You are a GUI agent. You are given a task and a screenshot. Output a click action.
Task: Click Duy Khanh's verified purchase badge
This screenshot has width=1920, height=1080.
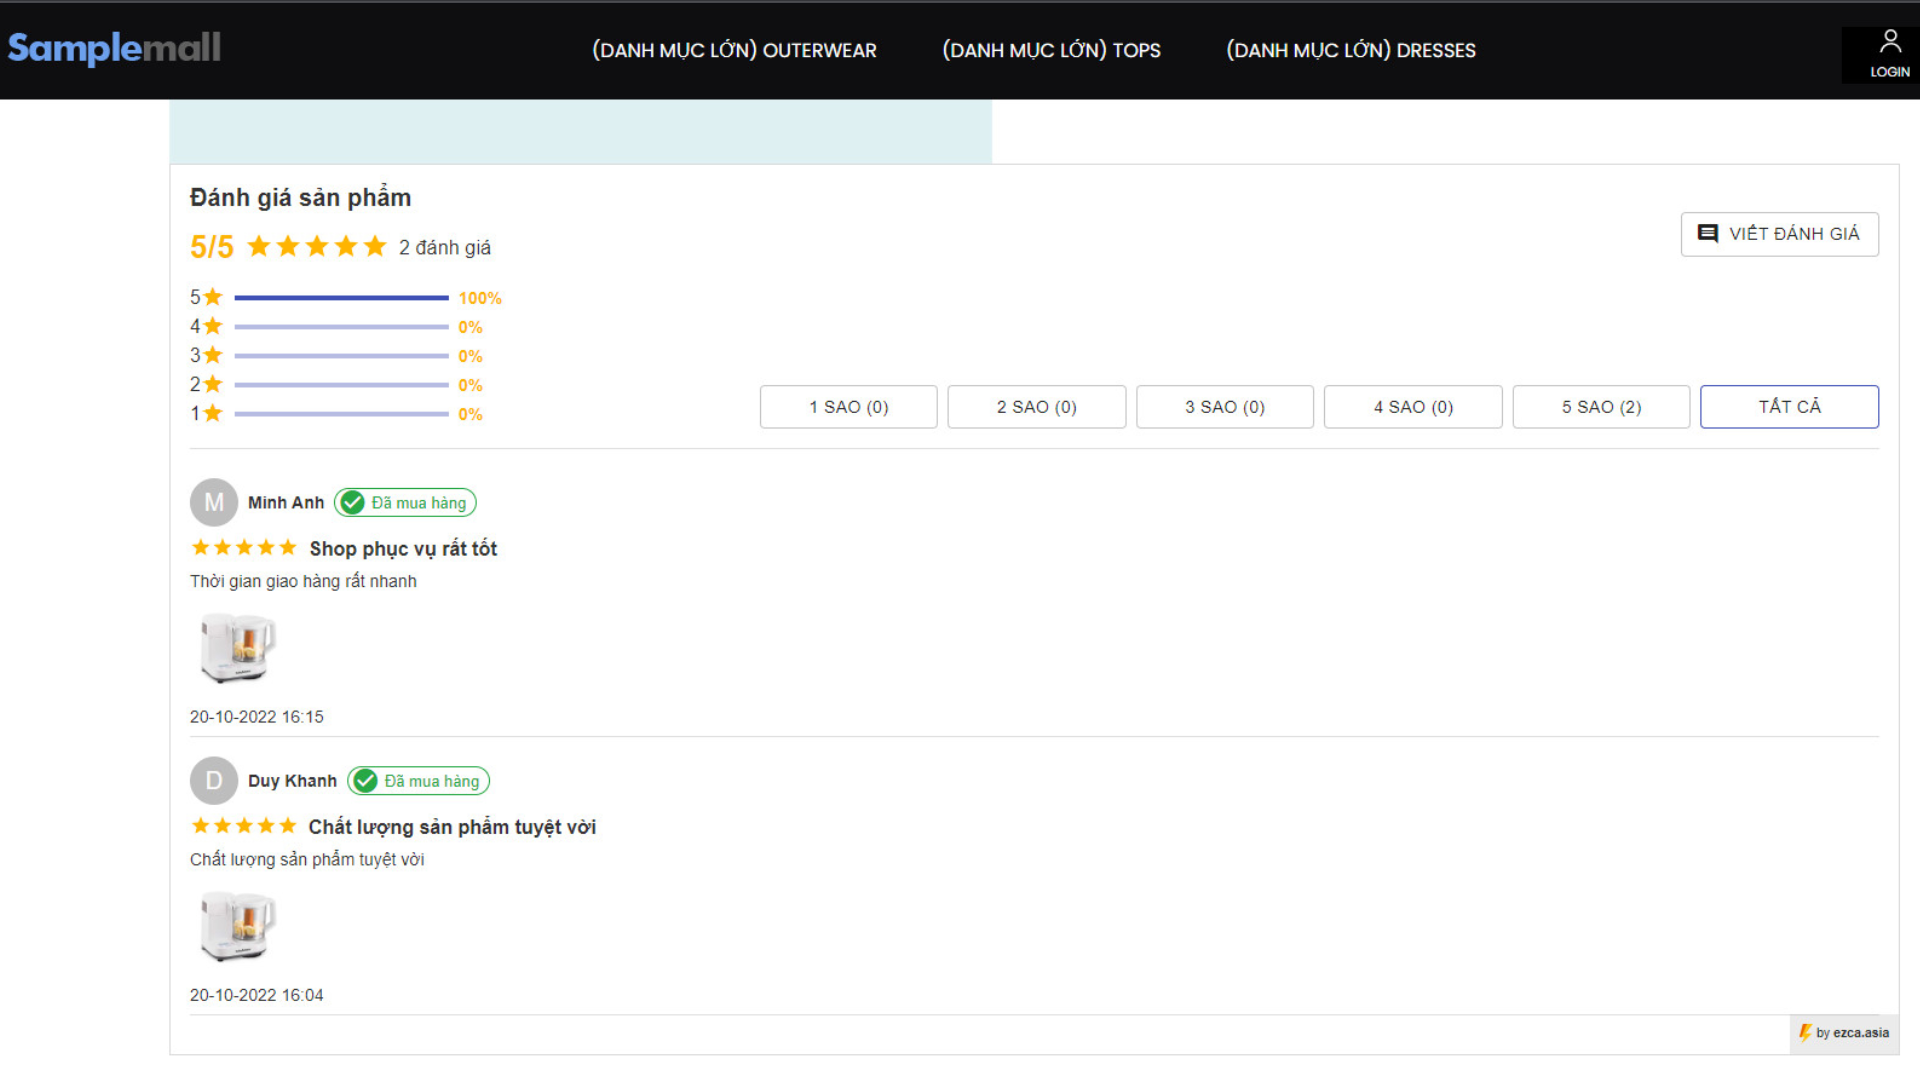[418, 781]
